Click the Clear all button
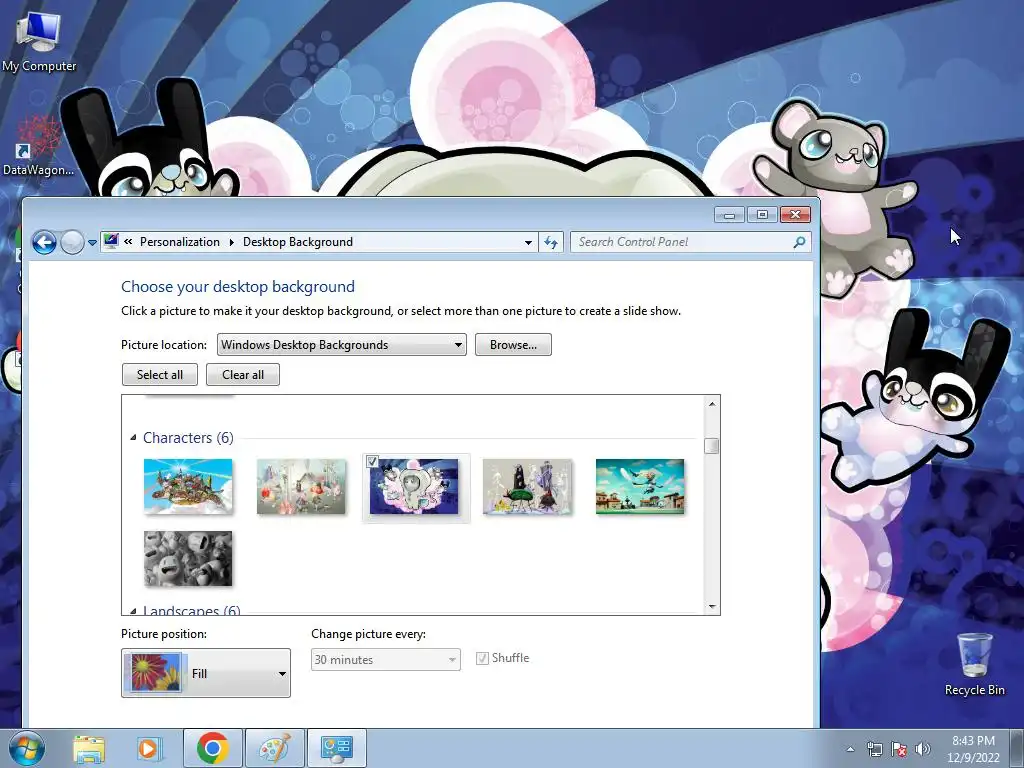The width and height of the screenshot is (1024, 768). click(x=243, y=375)
